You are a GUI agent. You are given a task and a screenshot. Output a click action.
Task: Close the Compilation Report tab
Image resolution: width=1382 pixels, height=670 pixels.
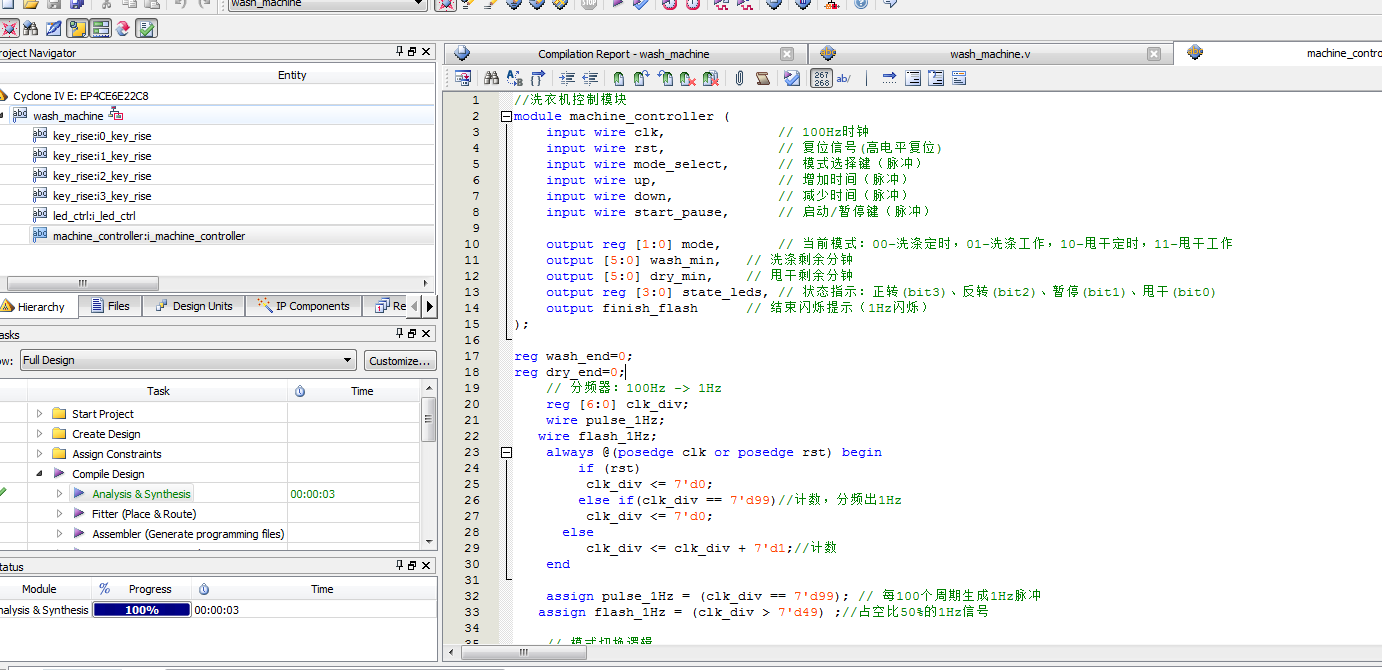[787, 54]
